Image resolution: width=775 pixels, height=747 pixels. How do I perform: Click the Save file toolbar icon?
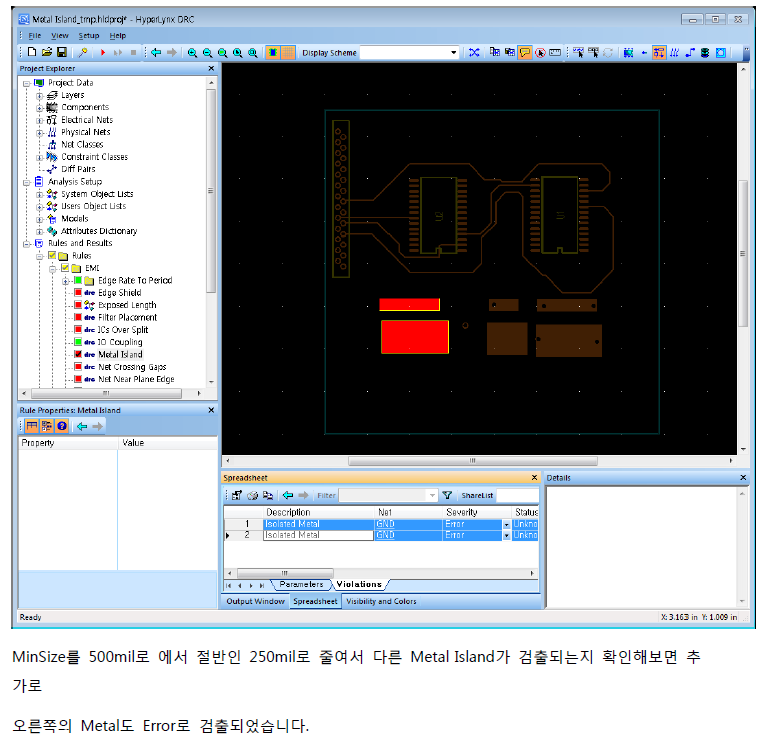point(61,52)
